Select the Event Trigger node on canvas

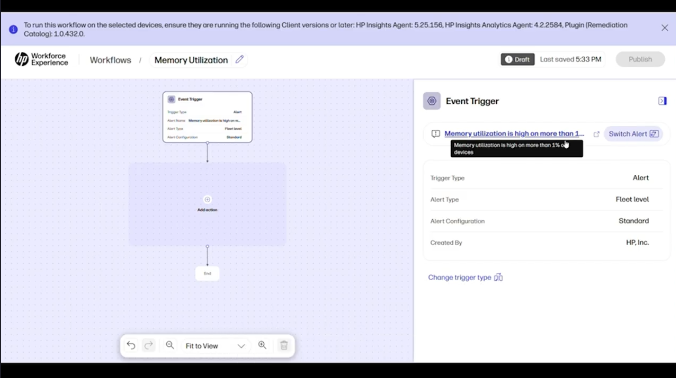(x=207, y=117)
